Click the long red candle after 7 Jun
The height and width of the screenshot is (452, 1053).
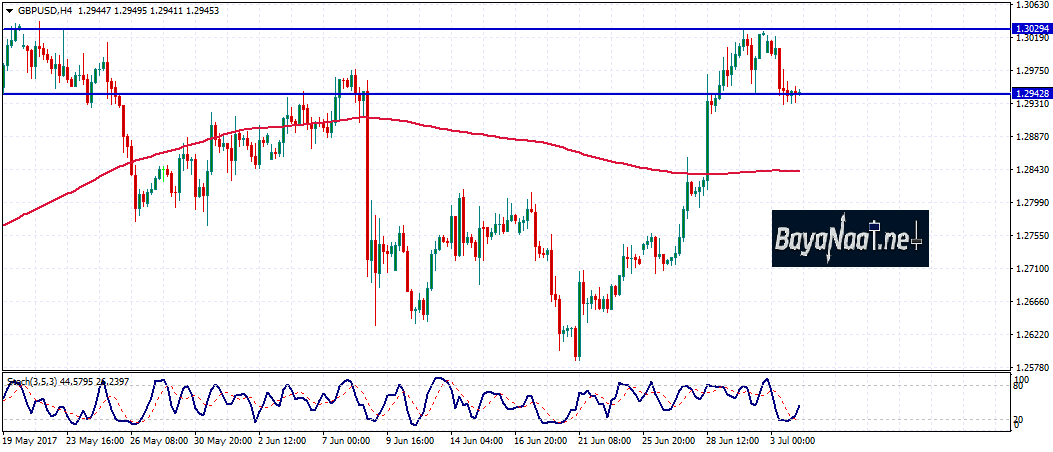367,180
